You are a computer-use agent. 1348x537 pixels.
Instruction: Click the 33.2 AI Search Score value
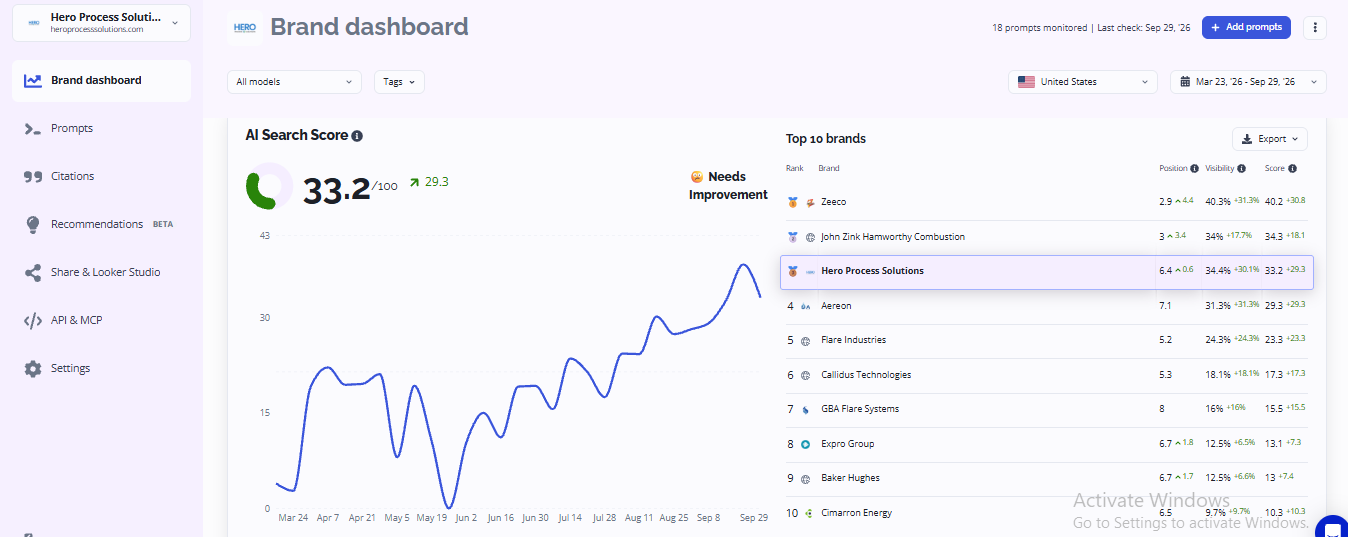coord(337,190)
